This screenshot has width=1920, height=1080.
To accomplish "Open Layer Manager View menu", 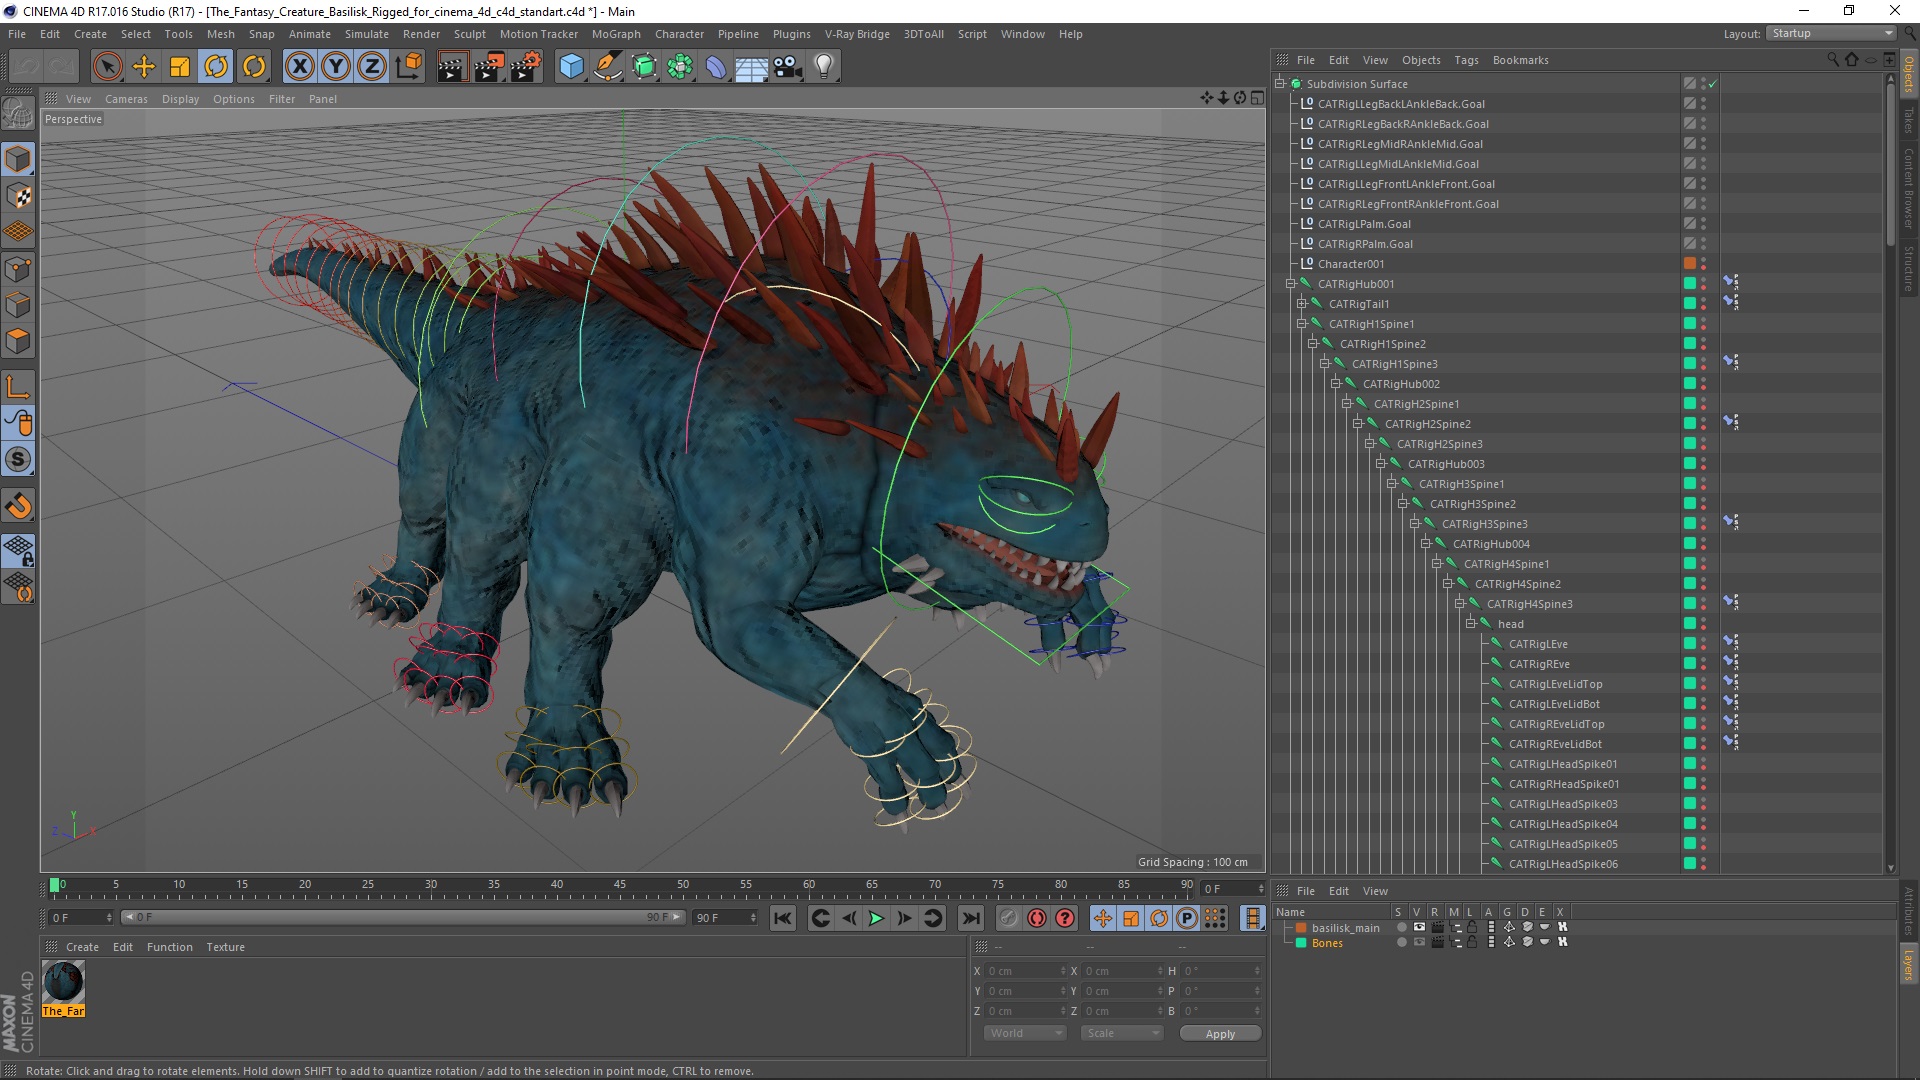I will click(1375, 891).
